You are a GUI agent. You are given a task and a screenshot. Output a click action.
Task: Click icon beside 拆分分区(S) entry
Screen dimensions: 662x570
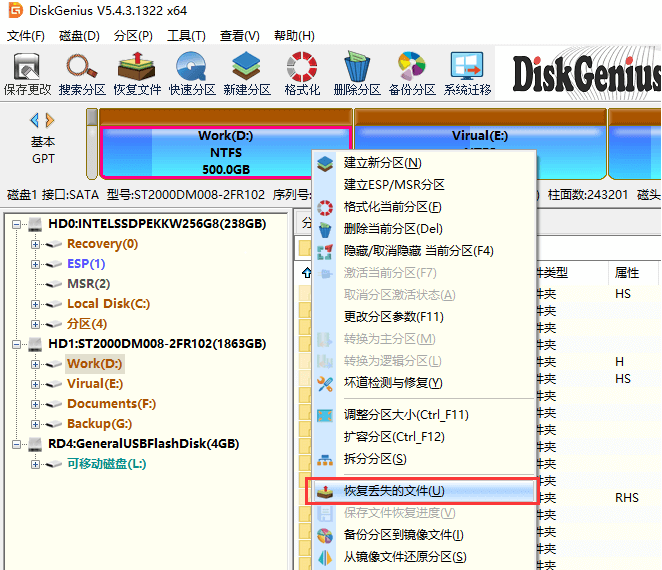click(325, 460)
